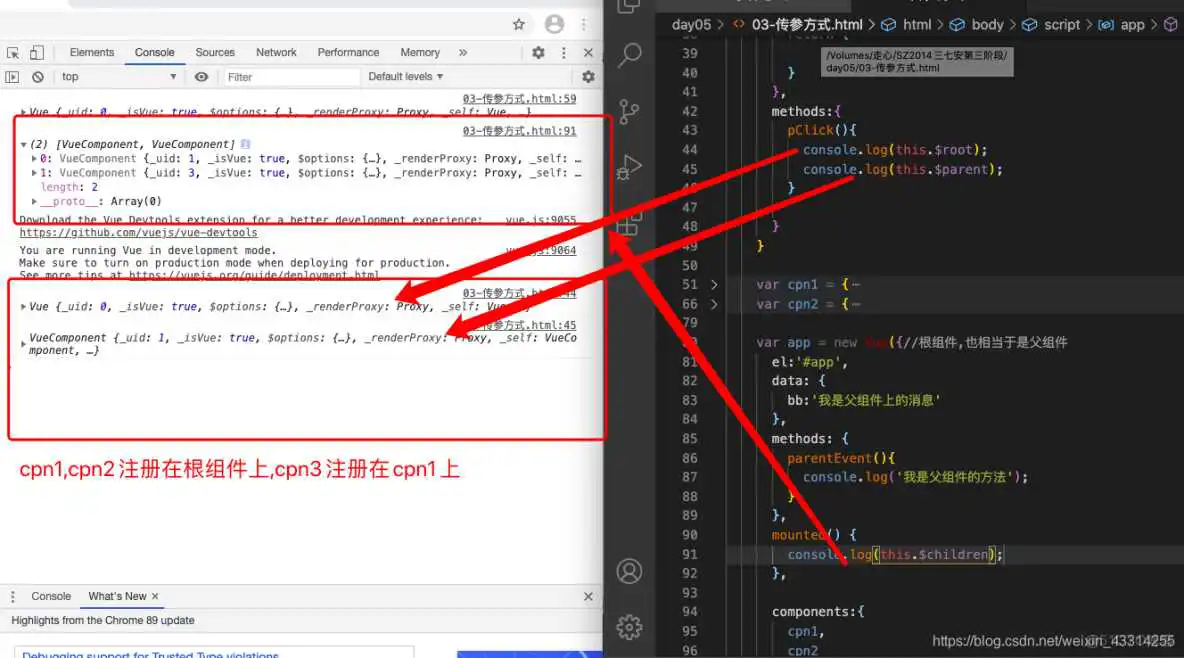Image resolution: width=1184 pixels, height=658 pixels.
Task: Open the 03-传参方式.html:91 source link
Action: [520, 131]
